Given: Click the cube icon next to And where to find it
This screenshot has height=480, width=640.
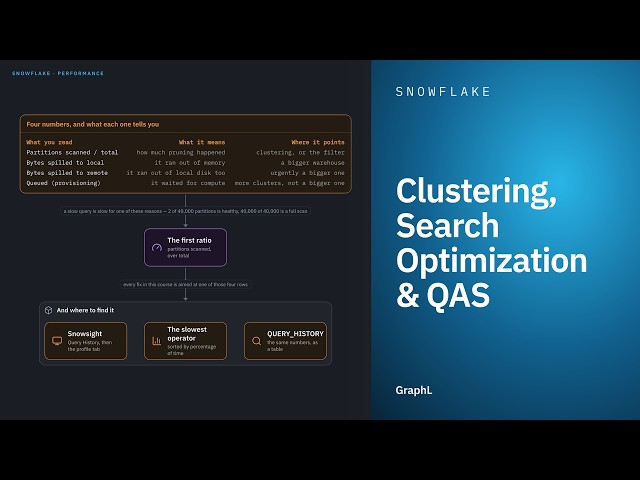Looking at the screenshot, I should click(x=49, y=310).
